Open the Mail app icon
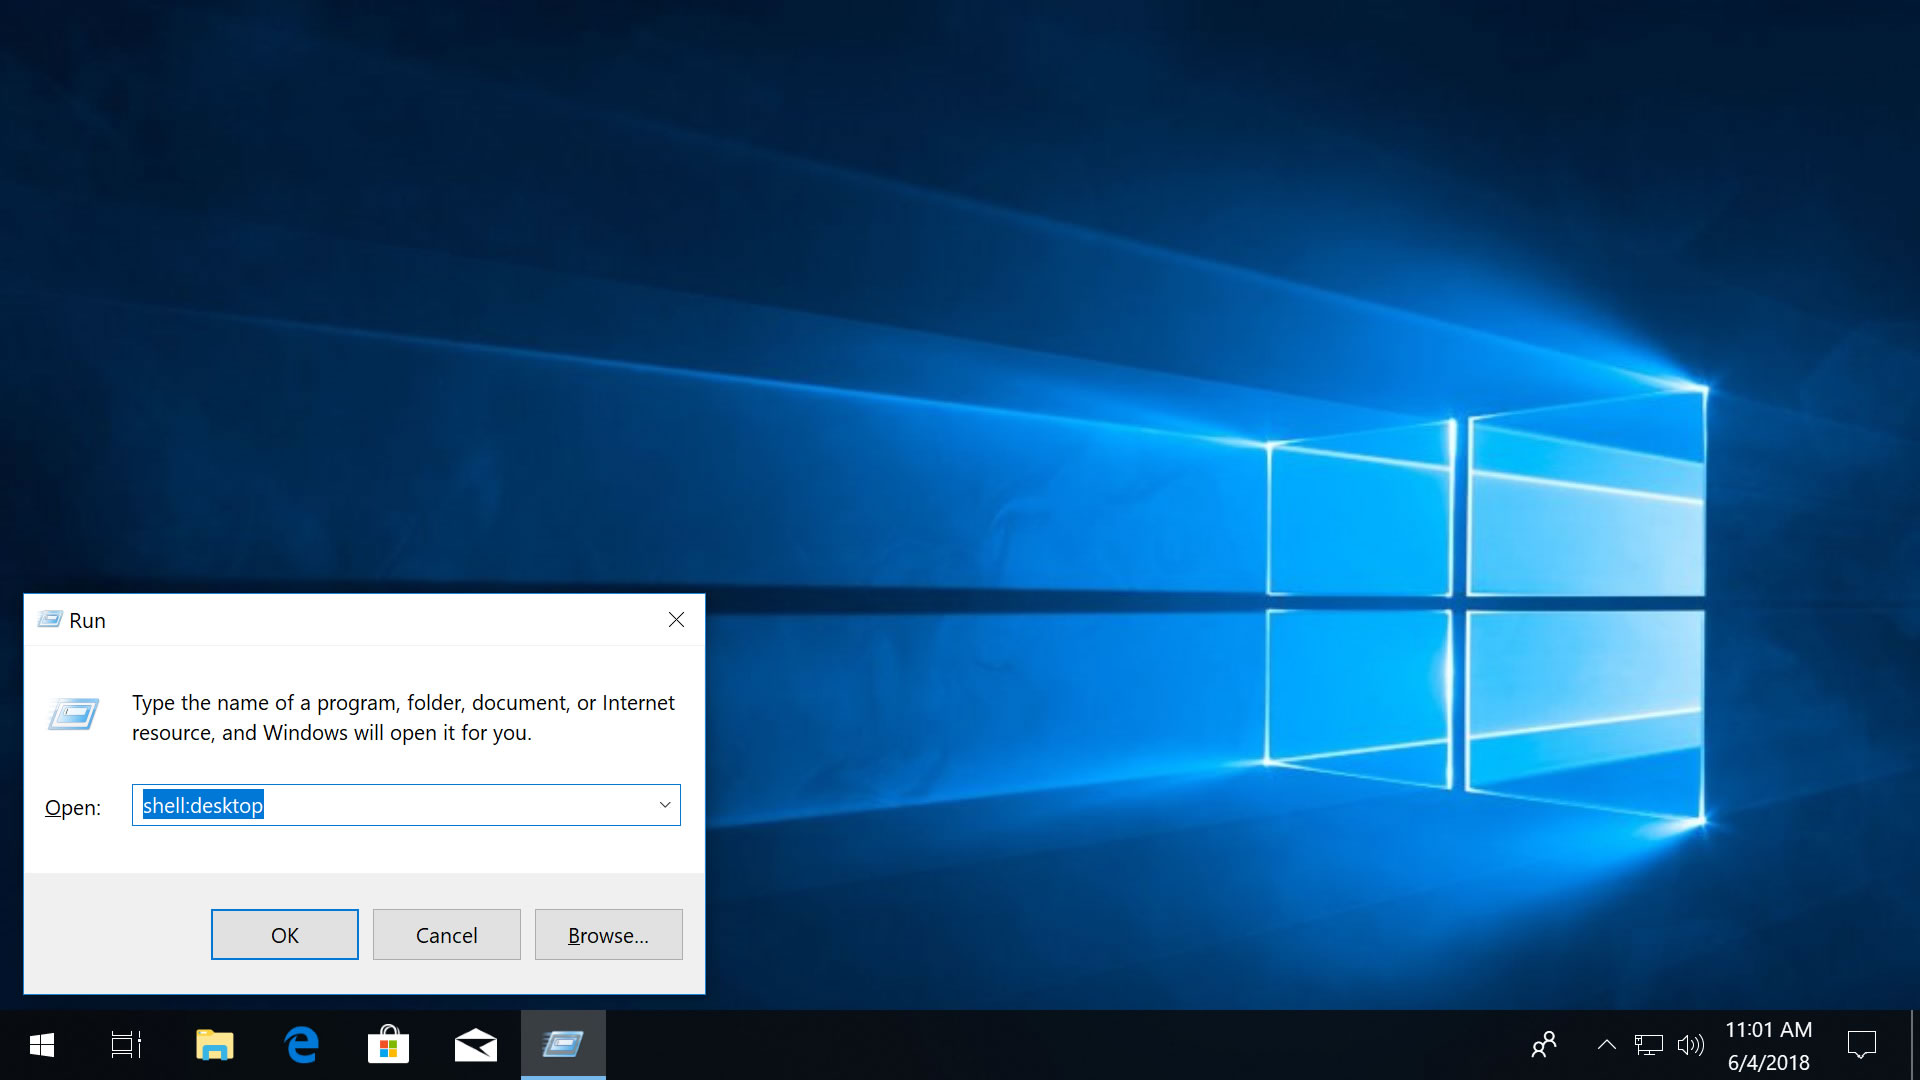This screenshot has width=1920, height=1080. pyautogui.click(x=475, y=1045)
